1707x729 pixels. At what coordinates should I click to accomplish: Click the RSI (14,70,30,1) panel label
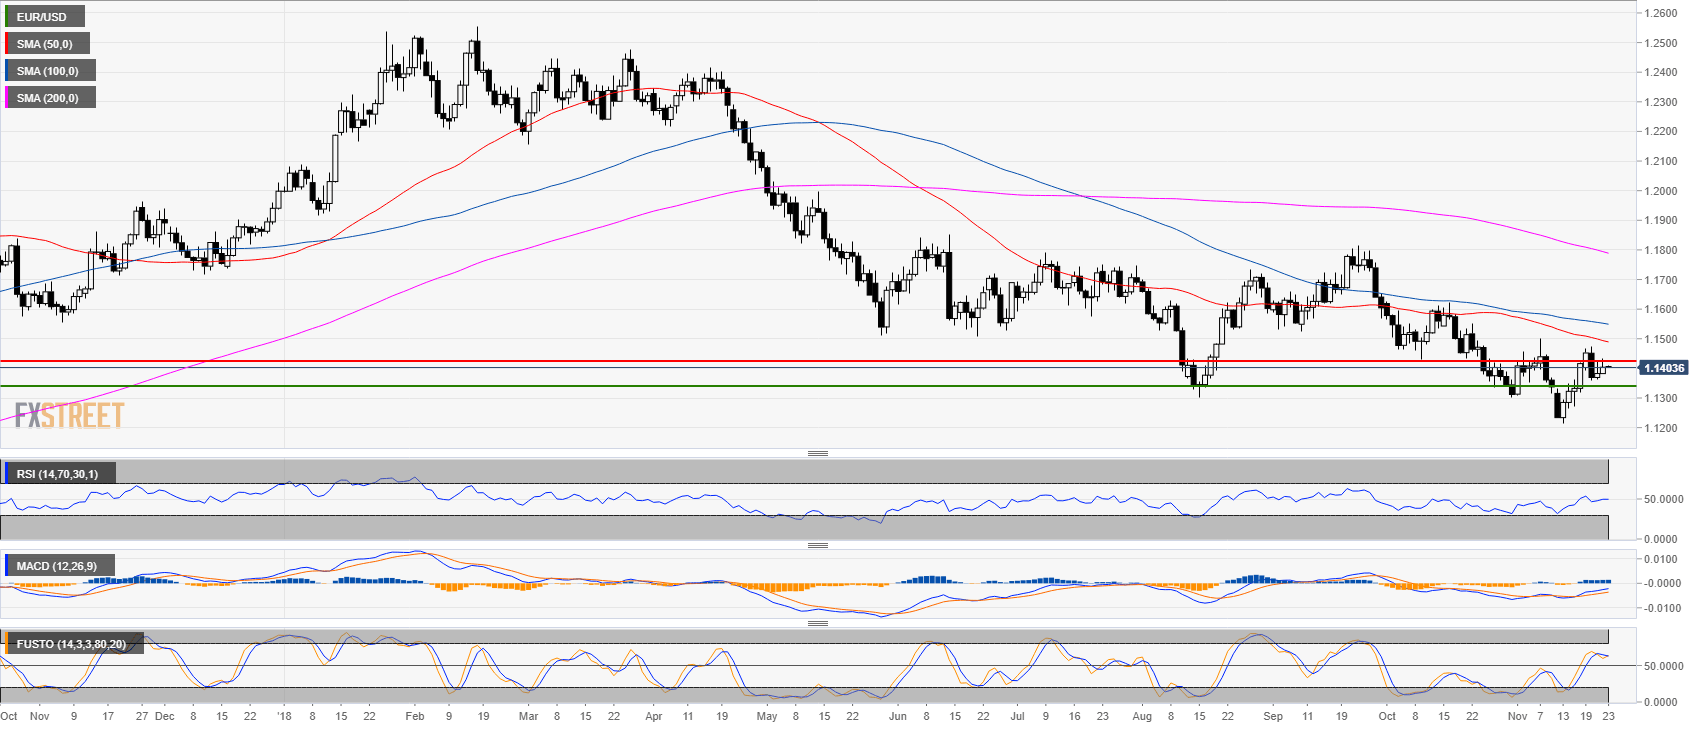point(58,473)
